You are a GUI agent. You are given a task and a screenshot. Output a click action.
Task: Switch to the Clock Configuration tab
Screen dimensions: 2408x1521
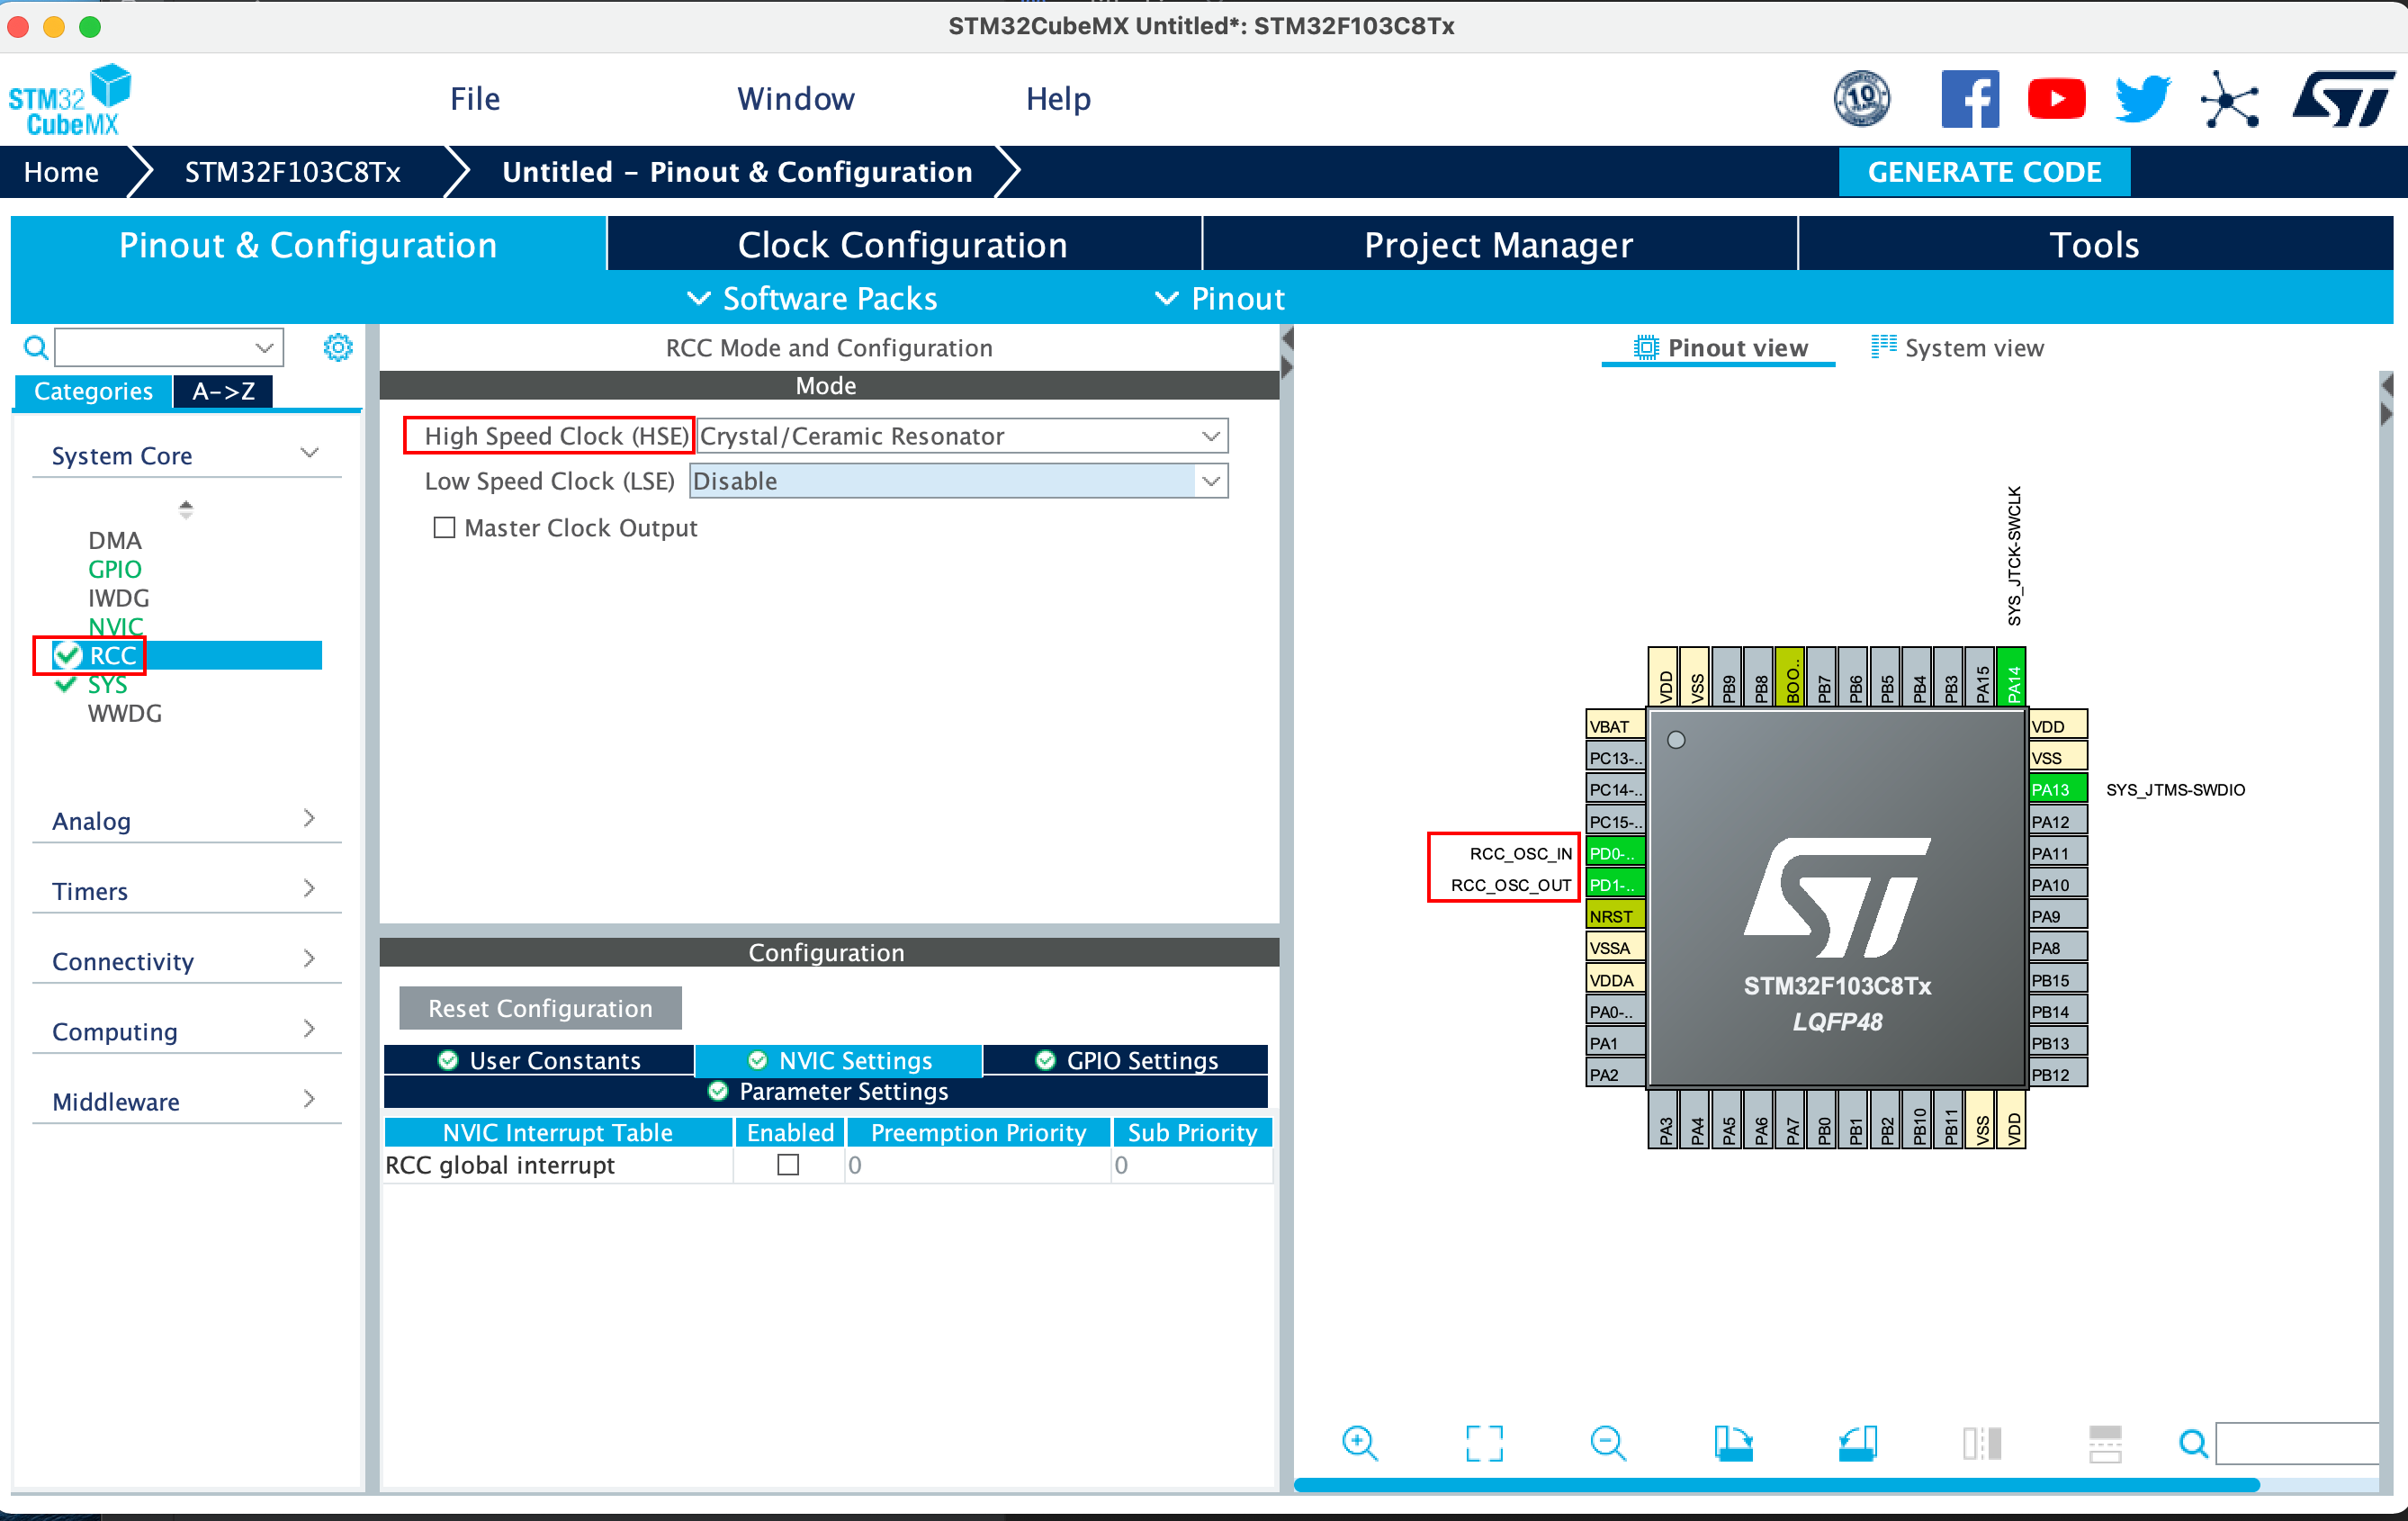pyautogui.click(x=902, y=244)
